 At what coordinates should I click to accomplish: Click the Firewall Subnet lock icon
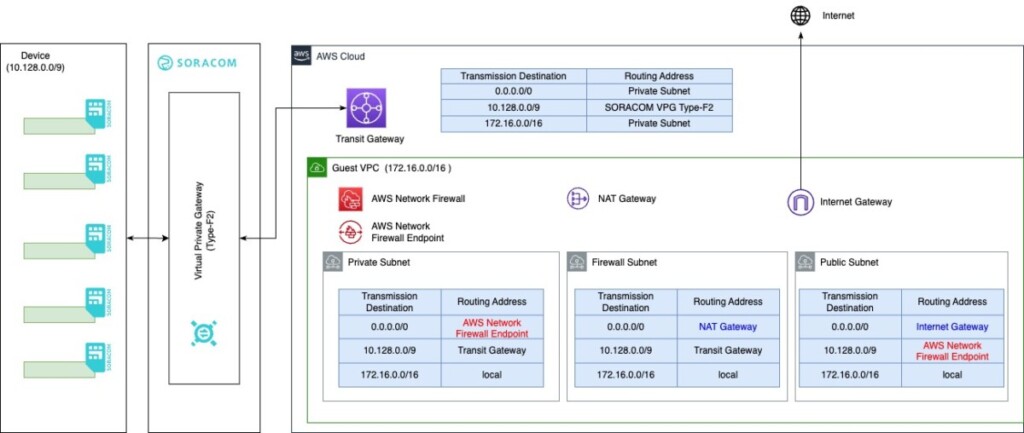click(x=577, y=262)
